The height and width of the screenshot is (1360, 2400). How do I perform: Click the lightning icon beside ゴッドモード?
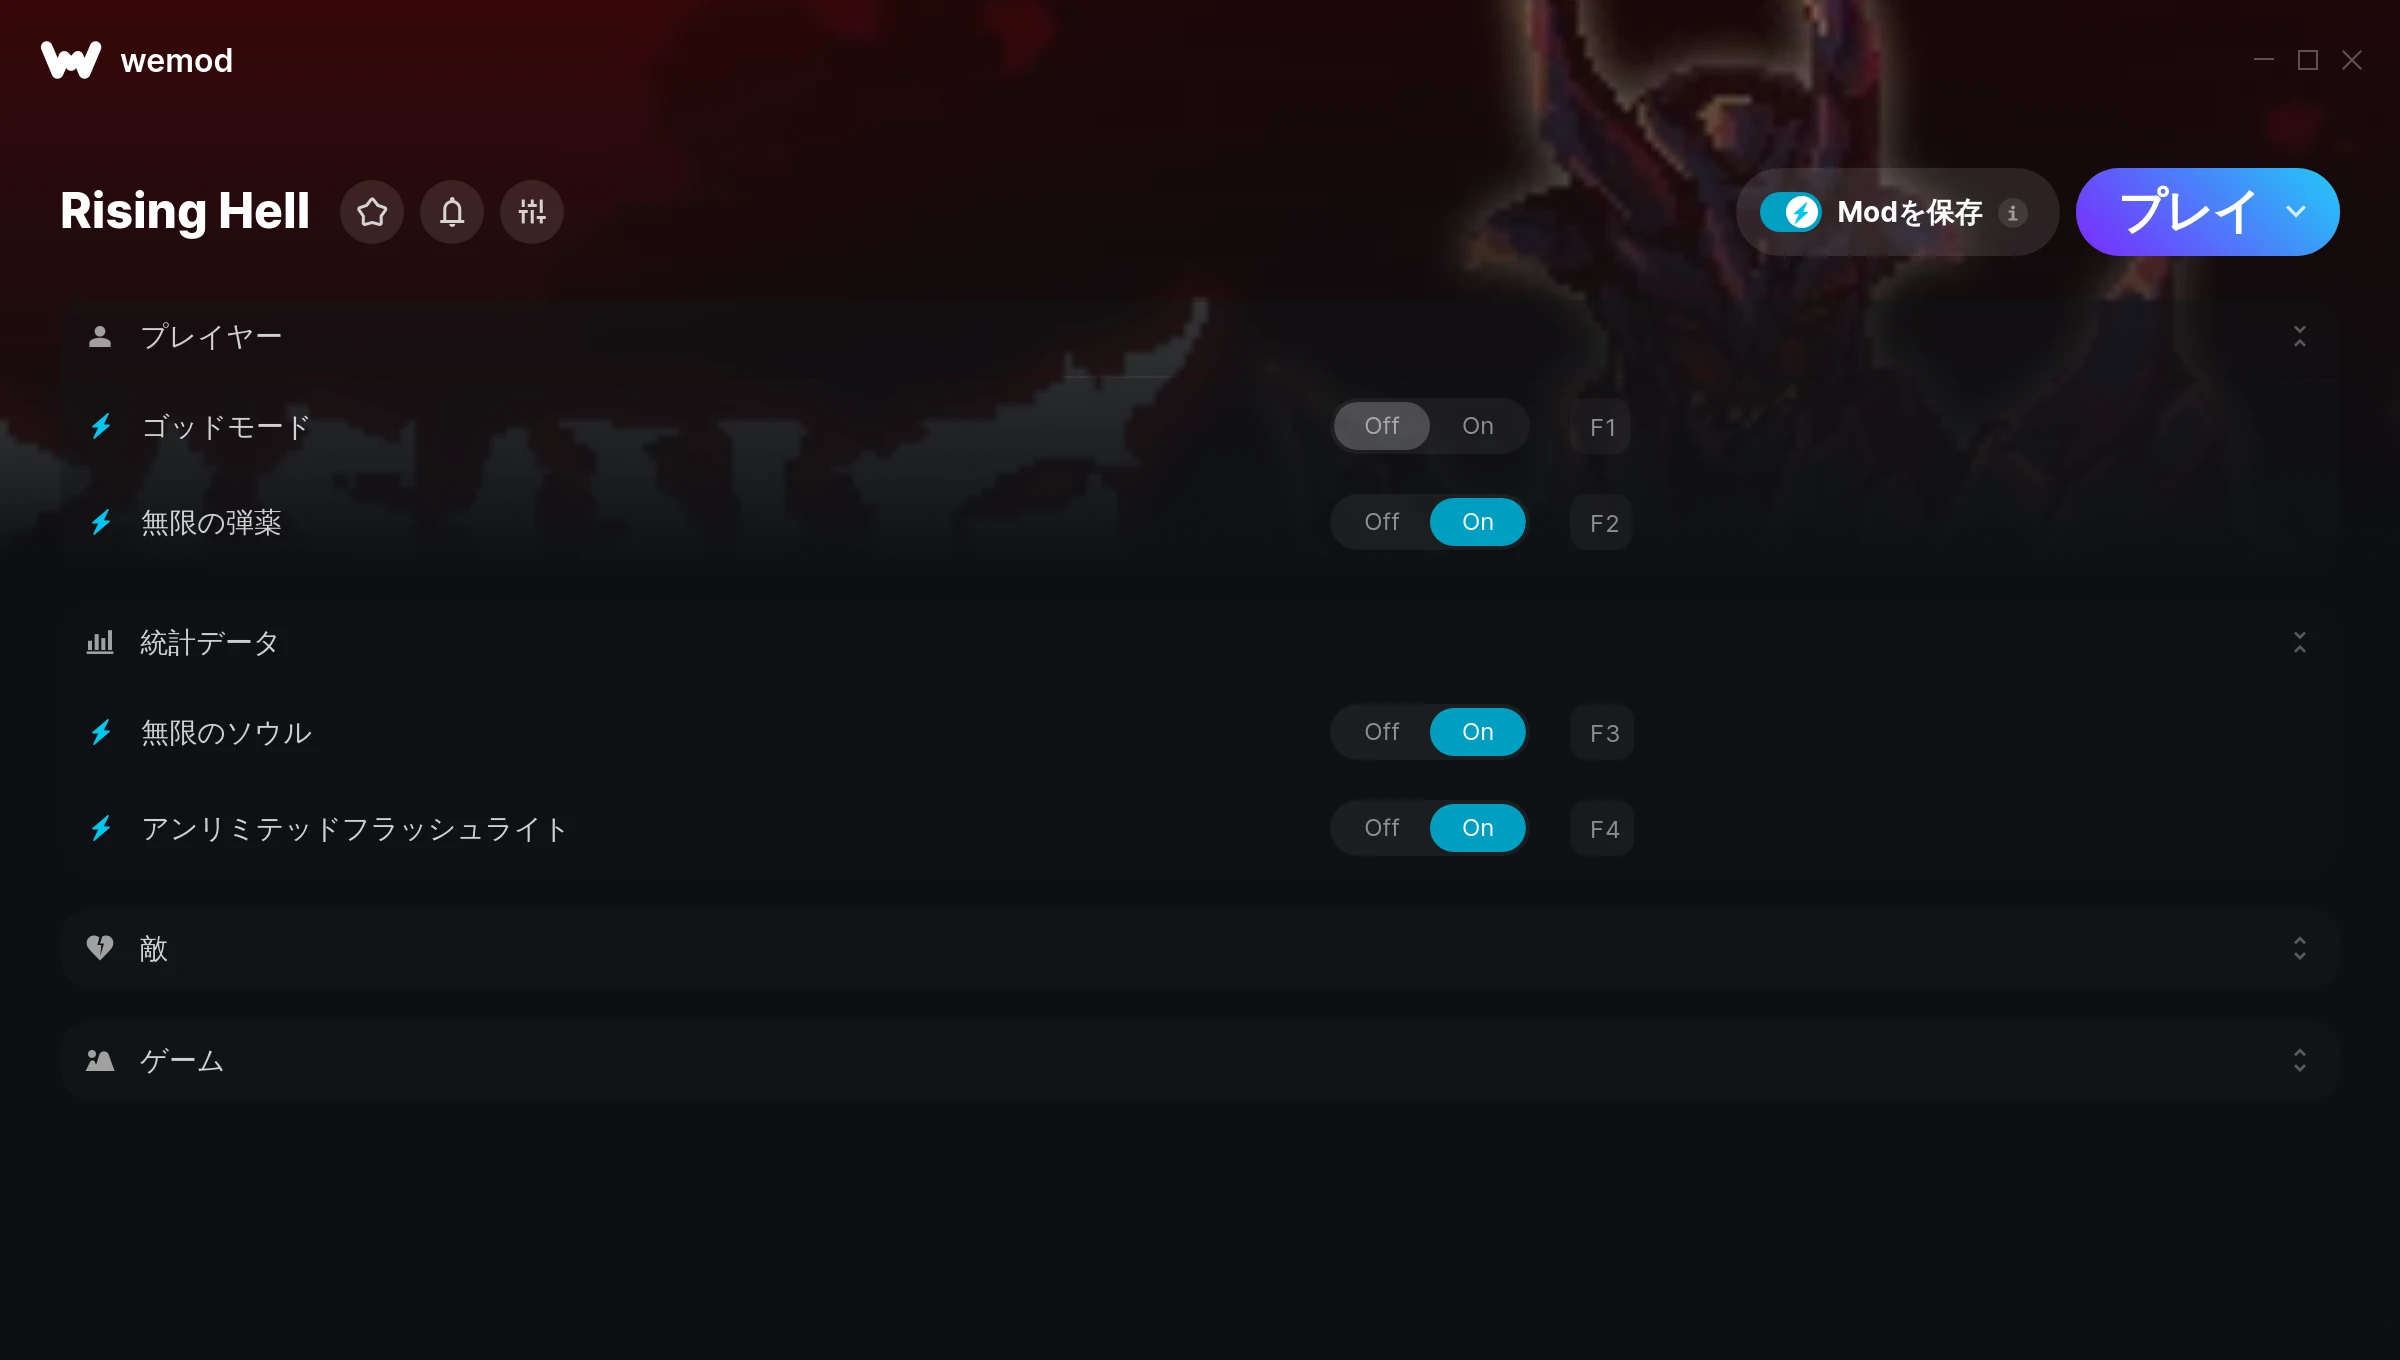(x=101, y=427)
